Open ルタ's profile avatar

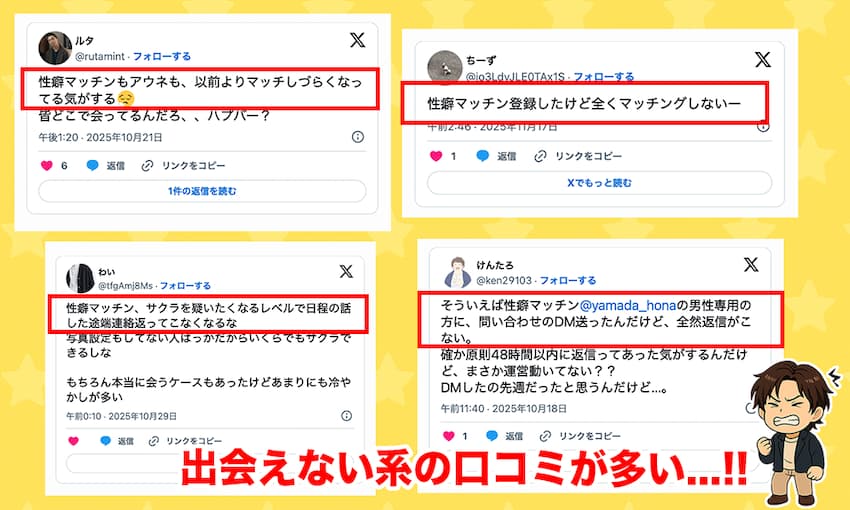(55, 48)
